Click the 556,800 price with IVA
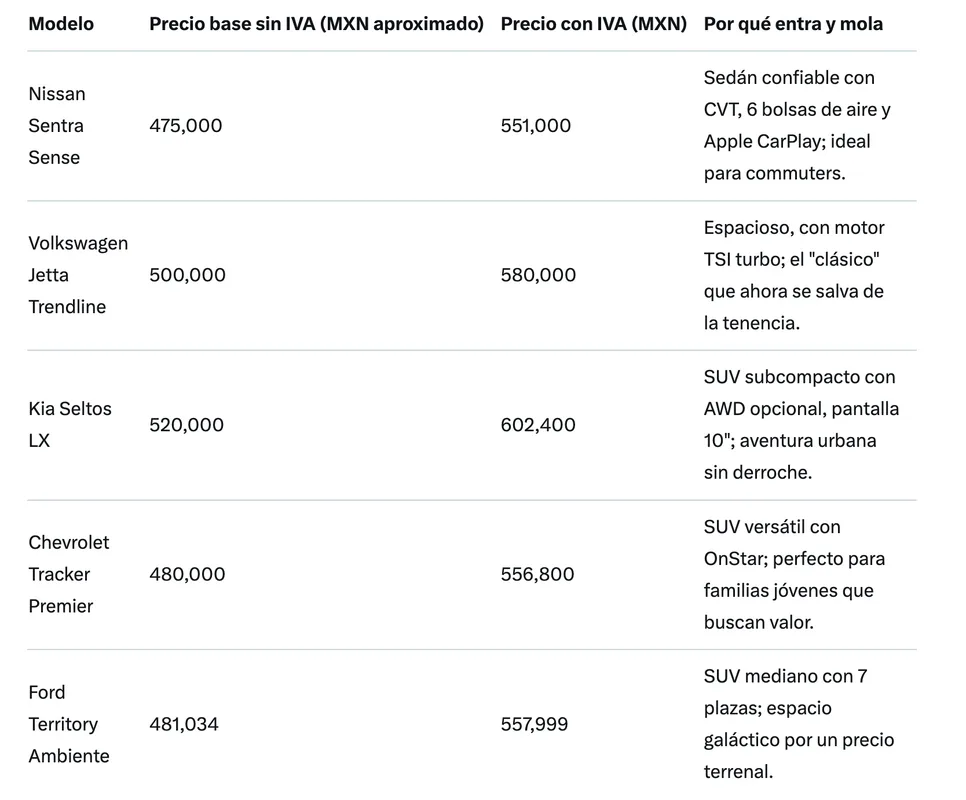The image size is (966, 800). pos(537,574)
